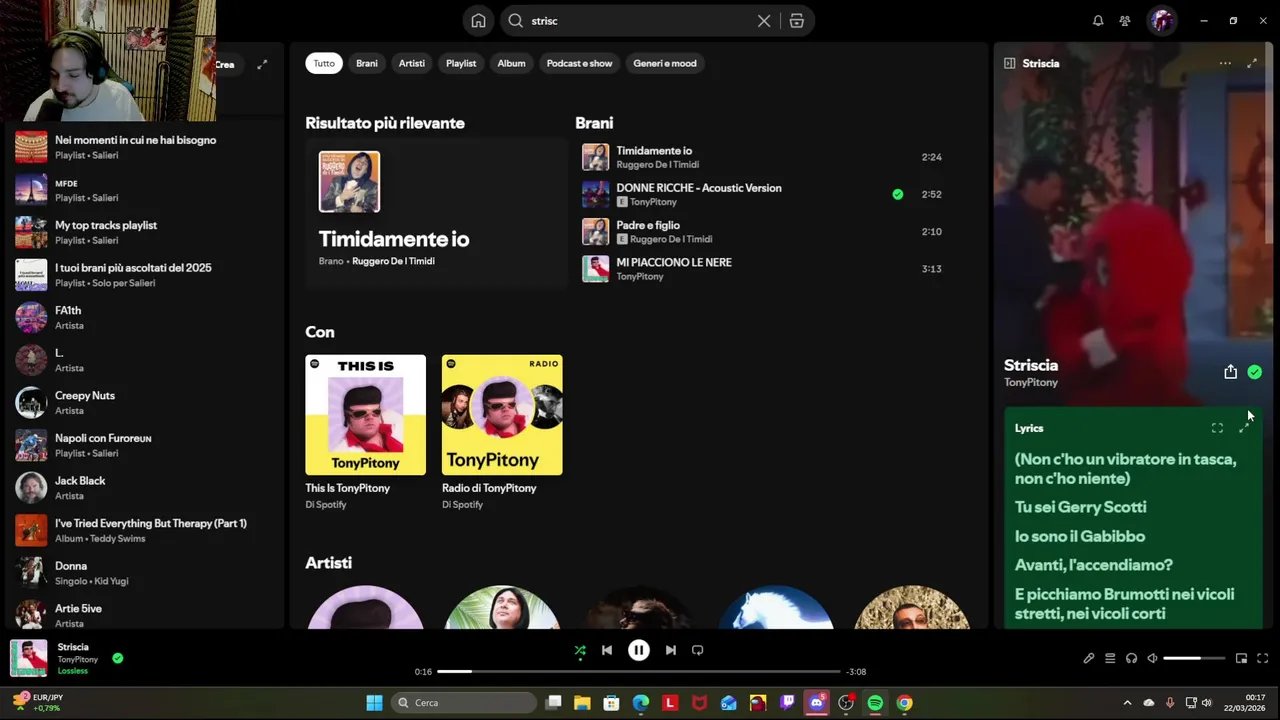Skip to next track
The image size is (1280, 720).
pos(671,650)
